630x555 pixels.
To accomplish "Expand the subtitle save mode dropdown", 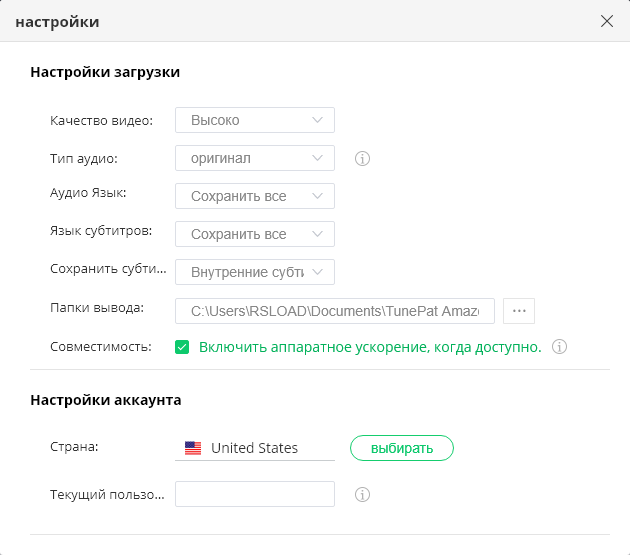I will coord(255,272).
